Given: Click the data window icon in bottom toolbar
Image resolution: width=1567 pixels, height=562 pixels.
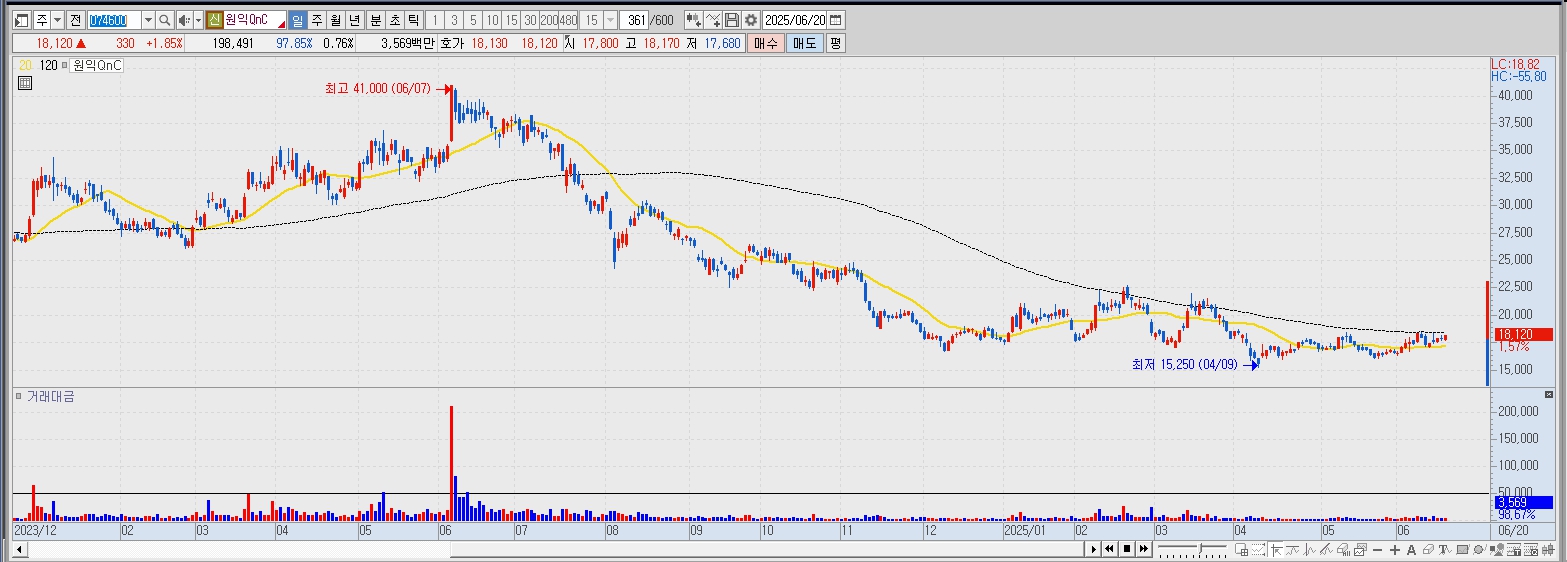Looking at the screenshot, I should 1242,550.
